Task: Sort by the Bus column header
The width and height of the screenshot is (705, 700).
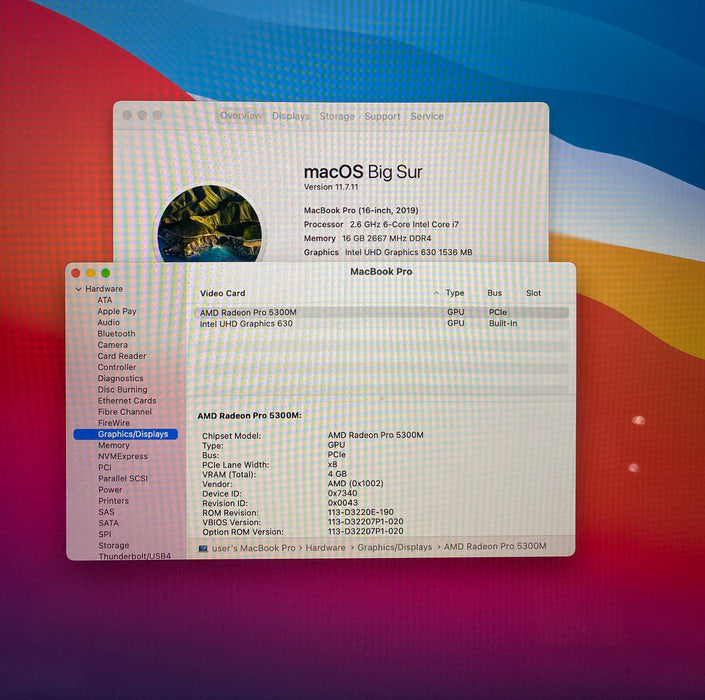Action: pyautogui.click(x=495, y=293)
